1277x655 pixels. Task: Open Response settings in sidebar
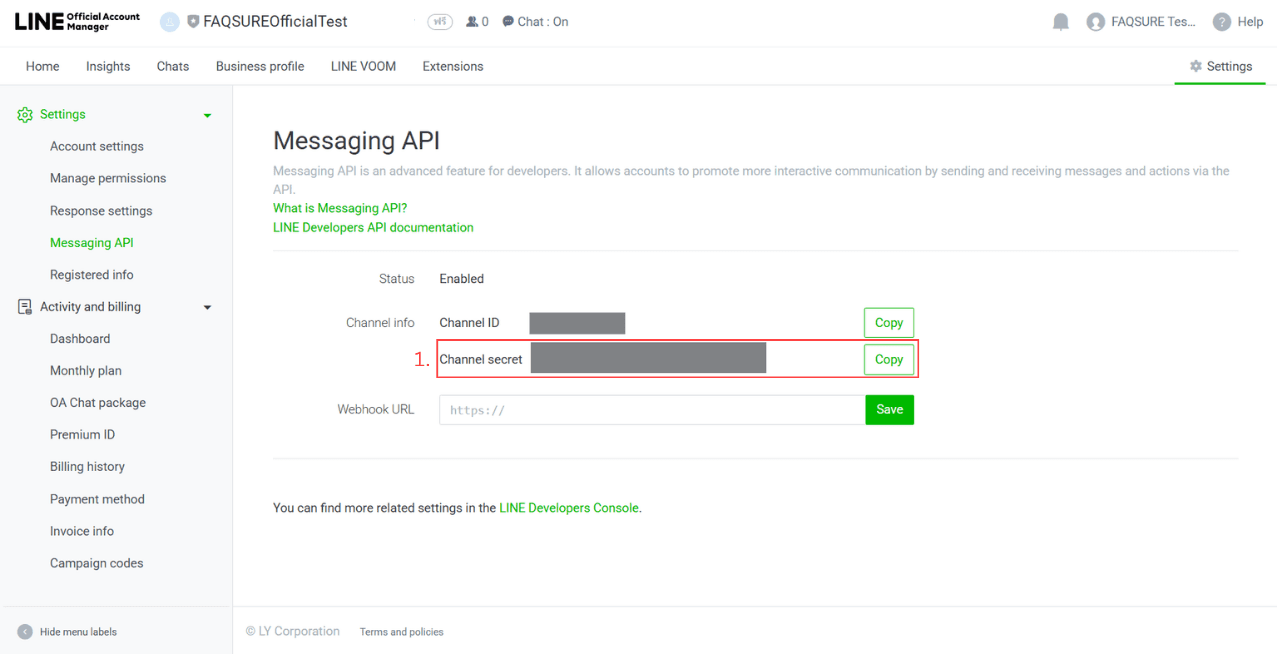click(x=101, y=211)
